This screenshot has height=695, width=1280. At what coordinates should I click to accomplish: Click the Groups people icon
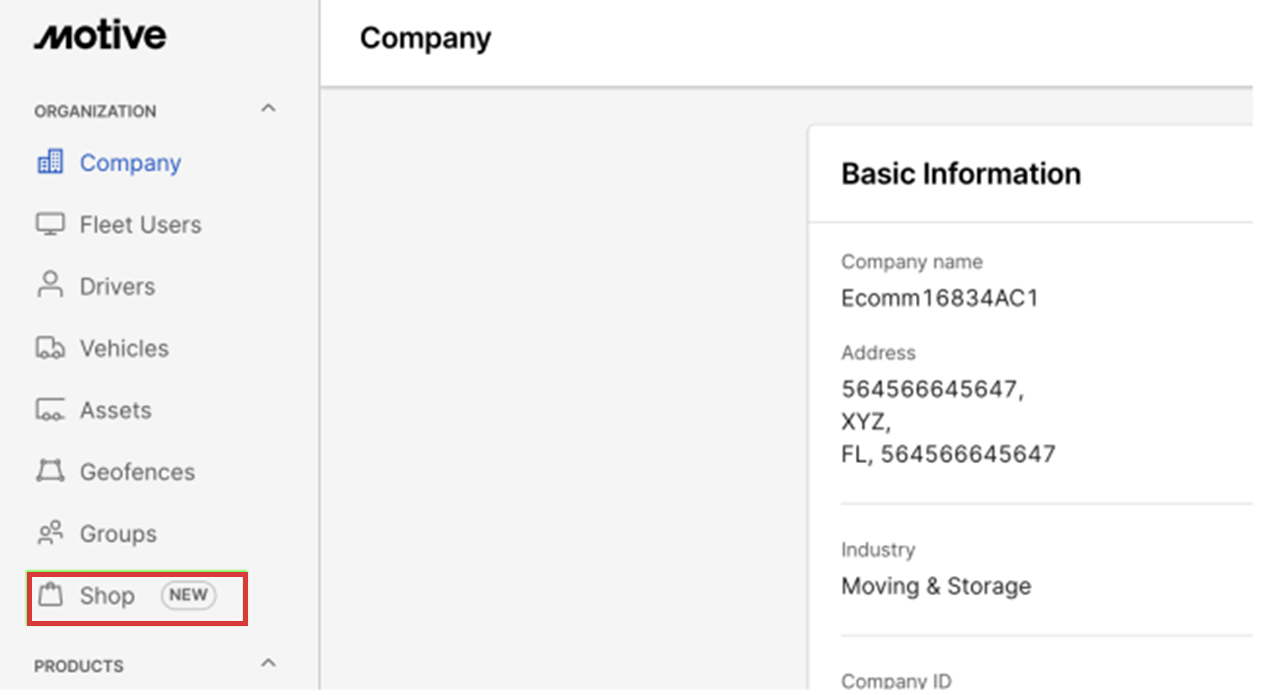coord(50,533)
